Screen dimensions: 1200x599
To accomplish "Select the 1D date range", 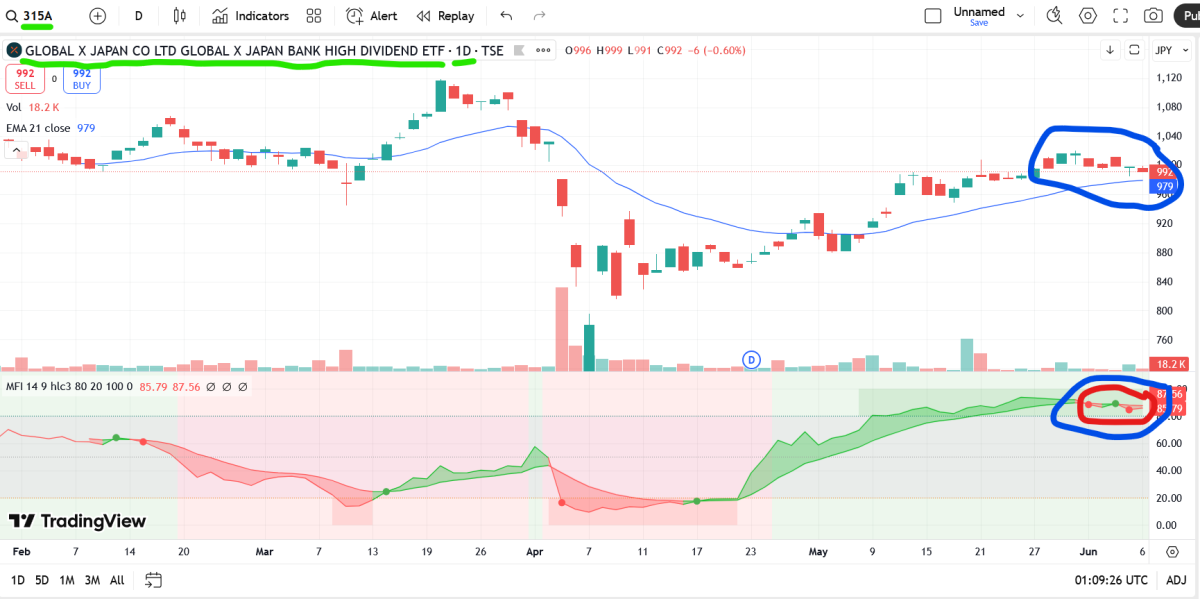I will click(18, 580).
